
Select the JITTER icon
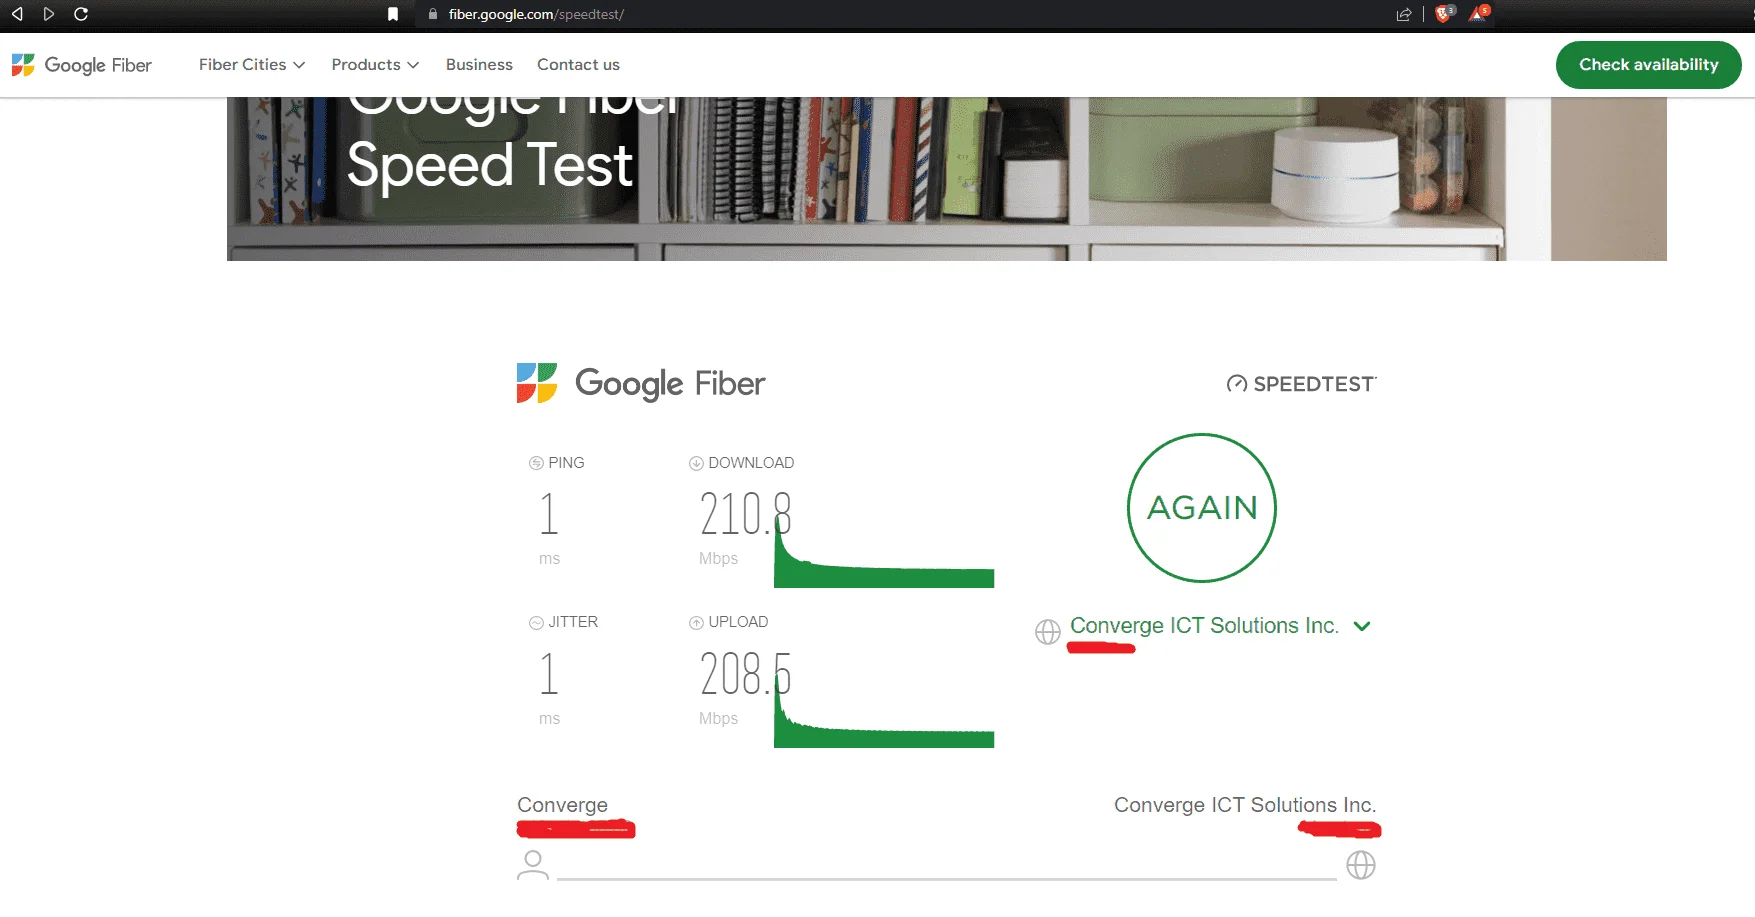[536, 622]
